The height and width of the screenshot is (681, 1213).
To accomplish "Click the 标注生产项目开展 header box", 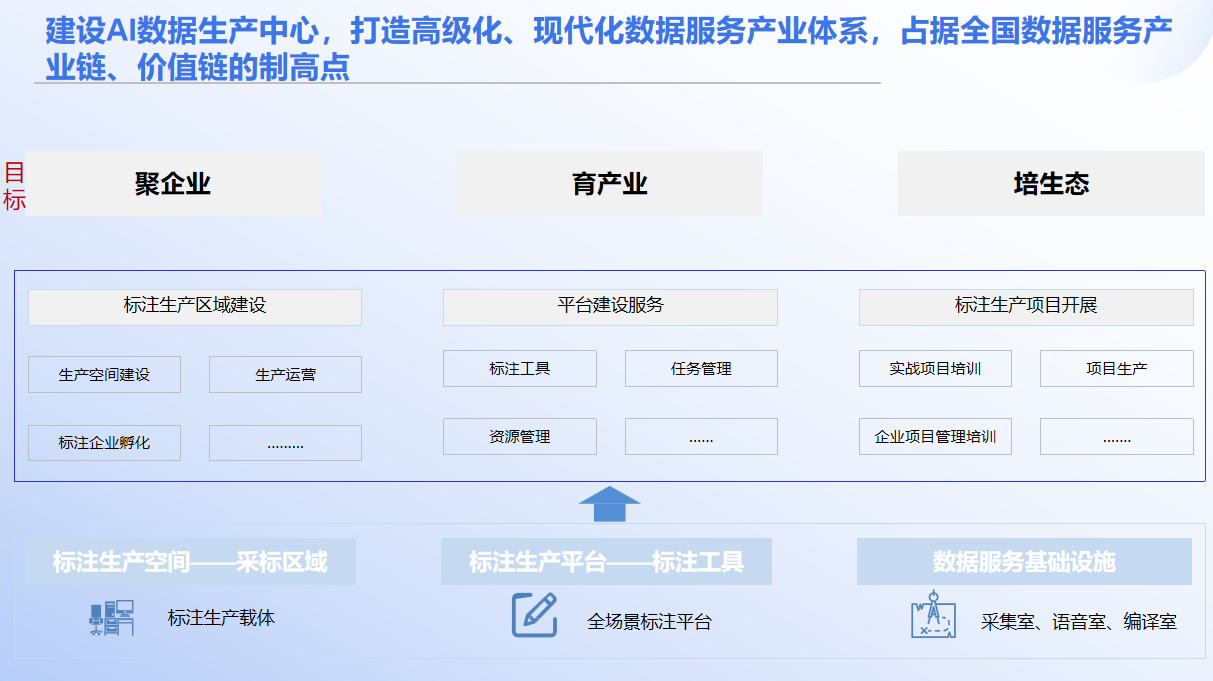I will click(x=1026, y=307).
